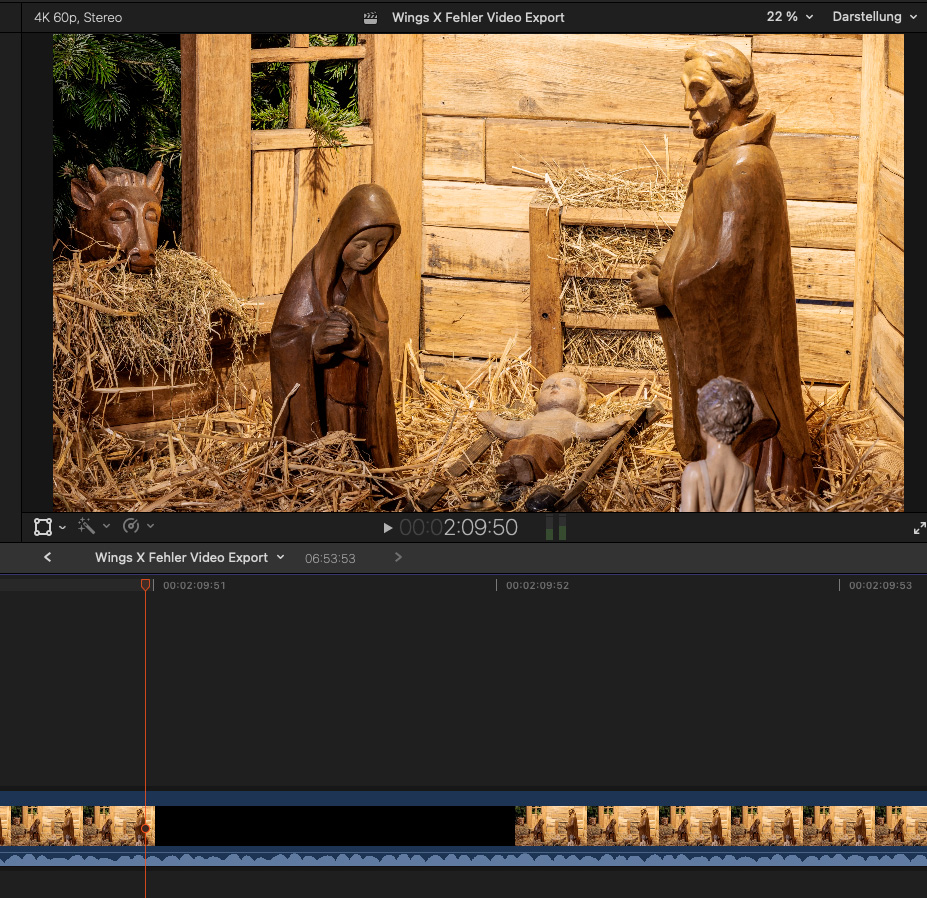Click the audio meters icon
This screenshot has width=927, height=898.
(x=555, y=528)
